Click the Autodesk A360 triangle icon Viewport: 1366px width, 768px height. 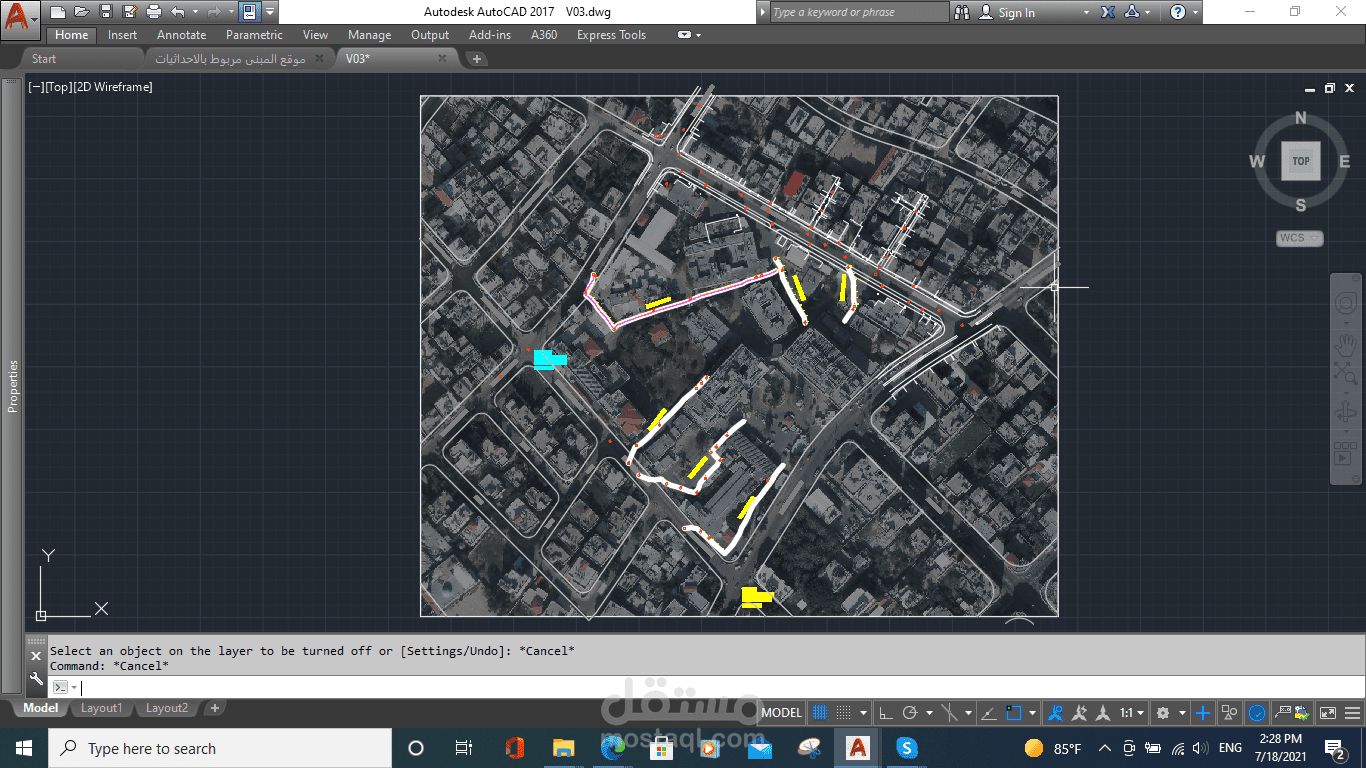click(x=1131, y=13)
